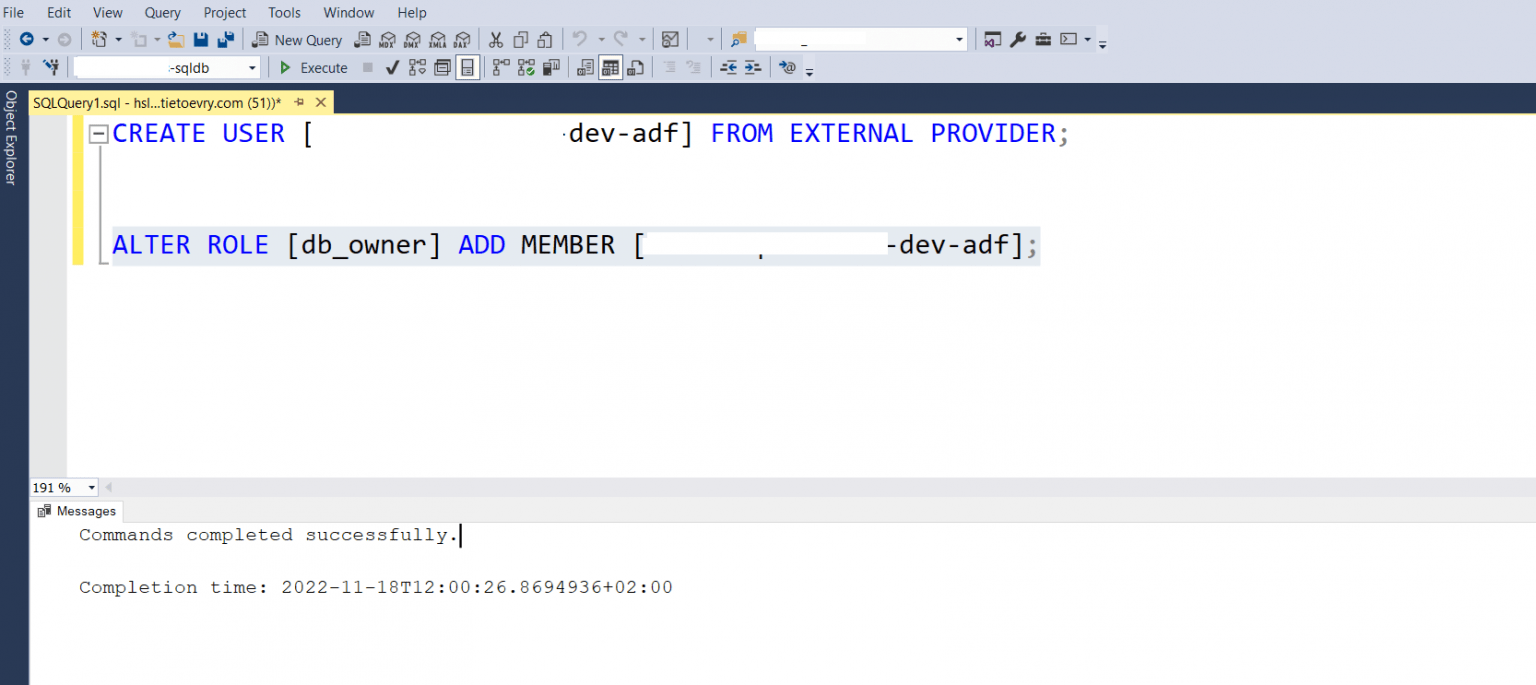Viewport: 1536px width, 685px height.
Task: Open the available databases dropdown showing -sqldb
Action: (x=252, y=67)
